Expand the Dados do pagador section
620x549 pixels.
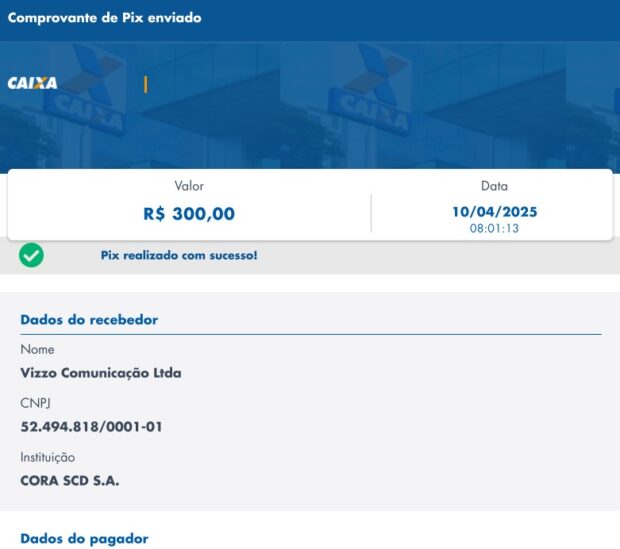(84, 538)
